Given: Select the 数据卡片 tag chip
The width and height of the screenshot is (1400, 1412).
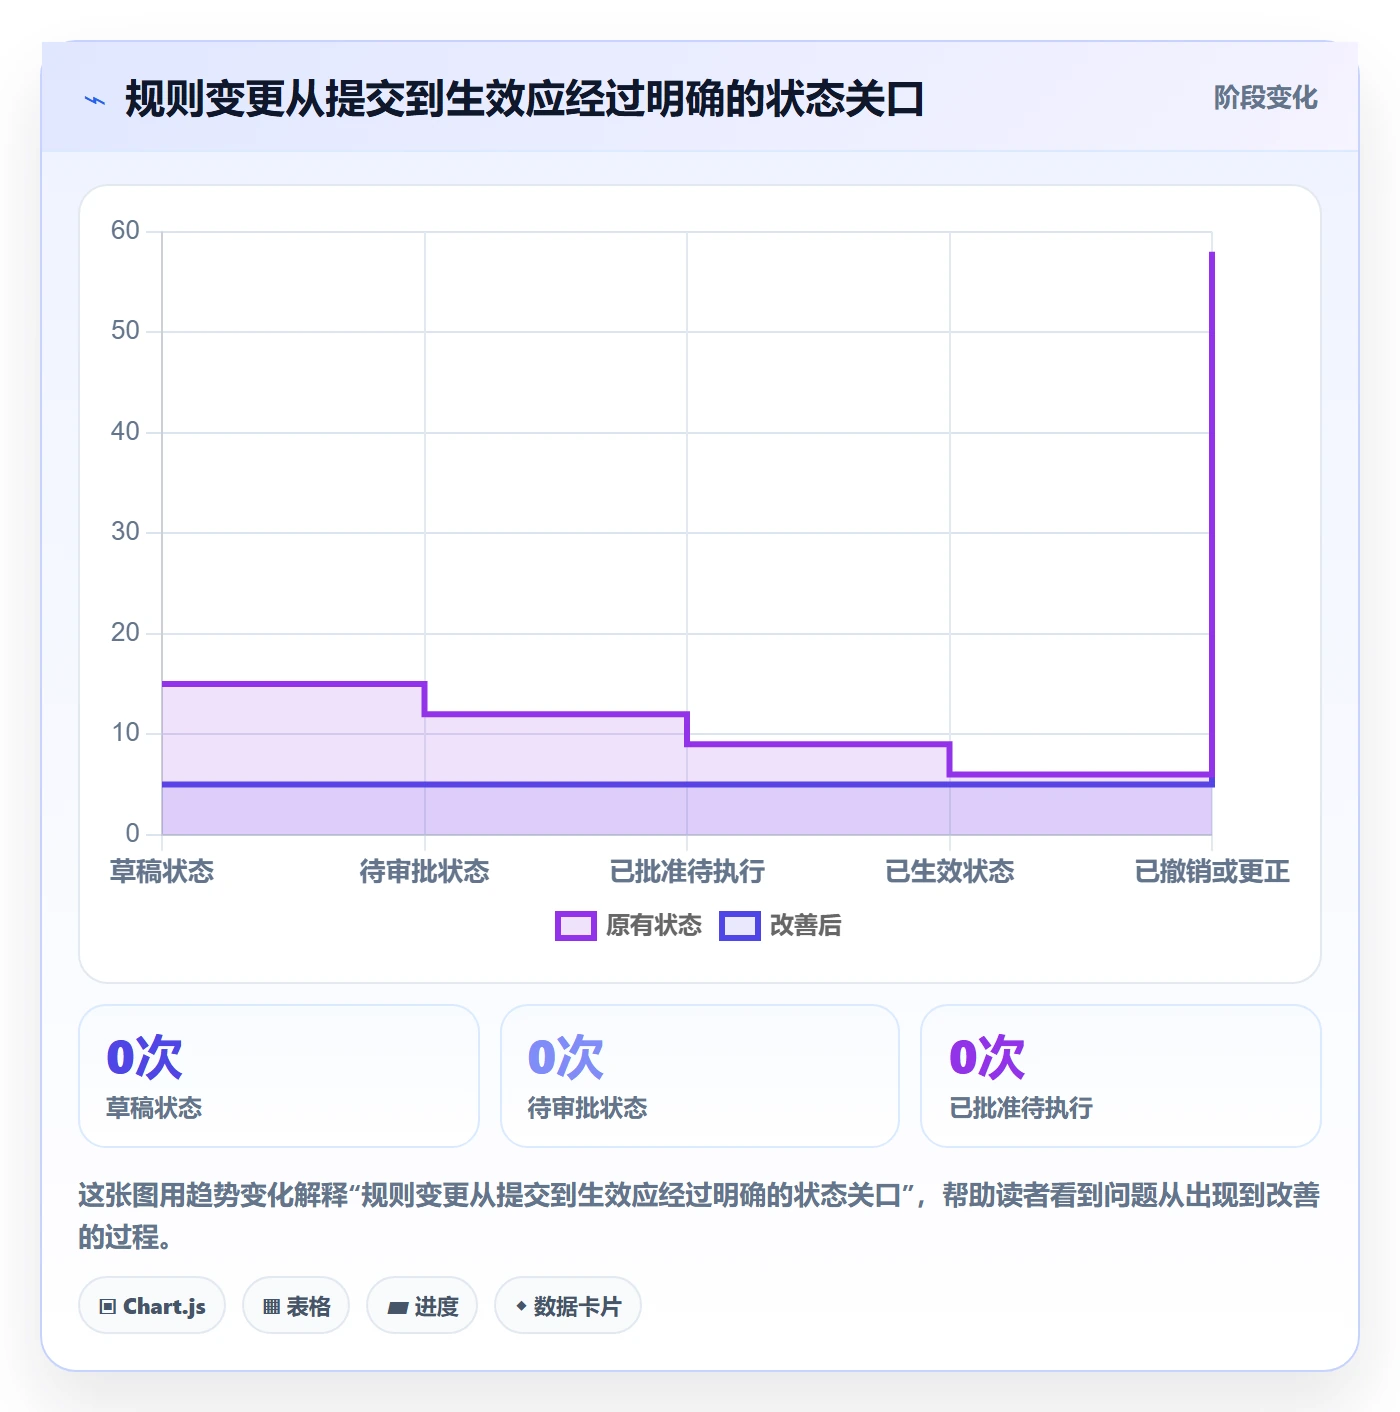Looking at the screenshot, I should pyautogui.click(x=568, y=1305).
